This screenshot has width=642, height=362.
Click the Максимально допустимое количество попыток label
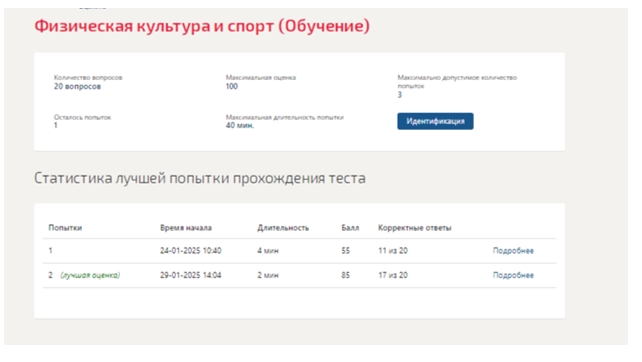coord(457,81)
